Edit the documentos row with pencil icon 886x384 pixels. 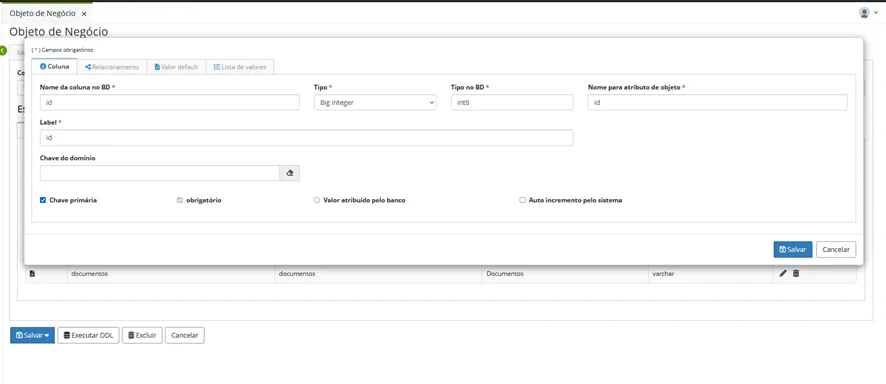tap(783, 273)
